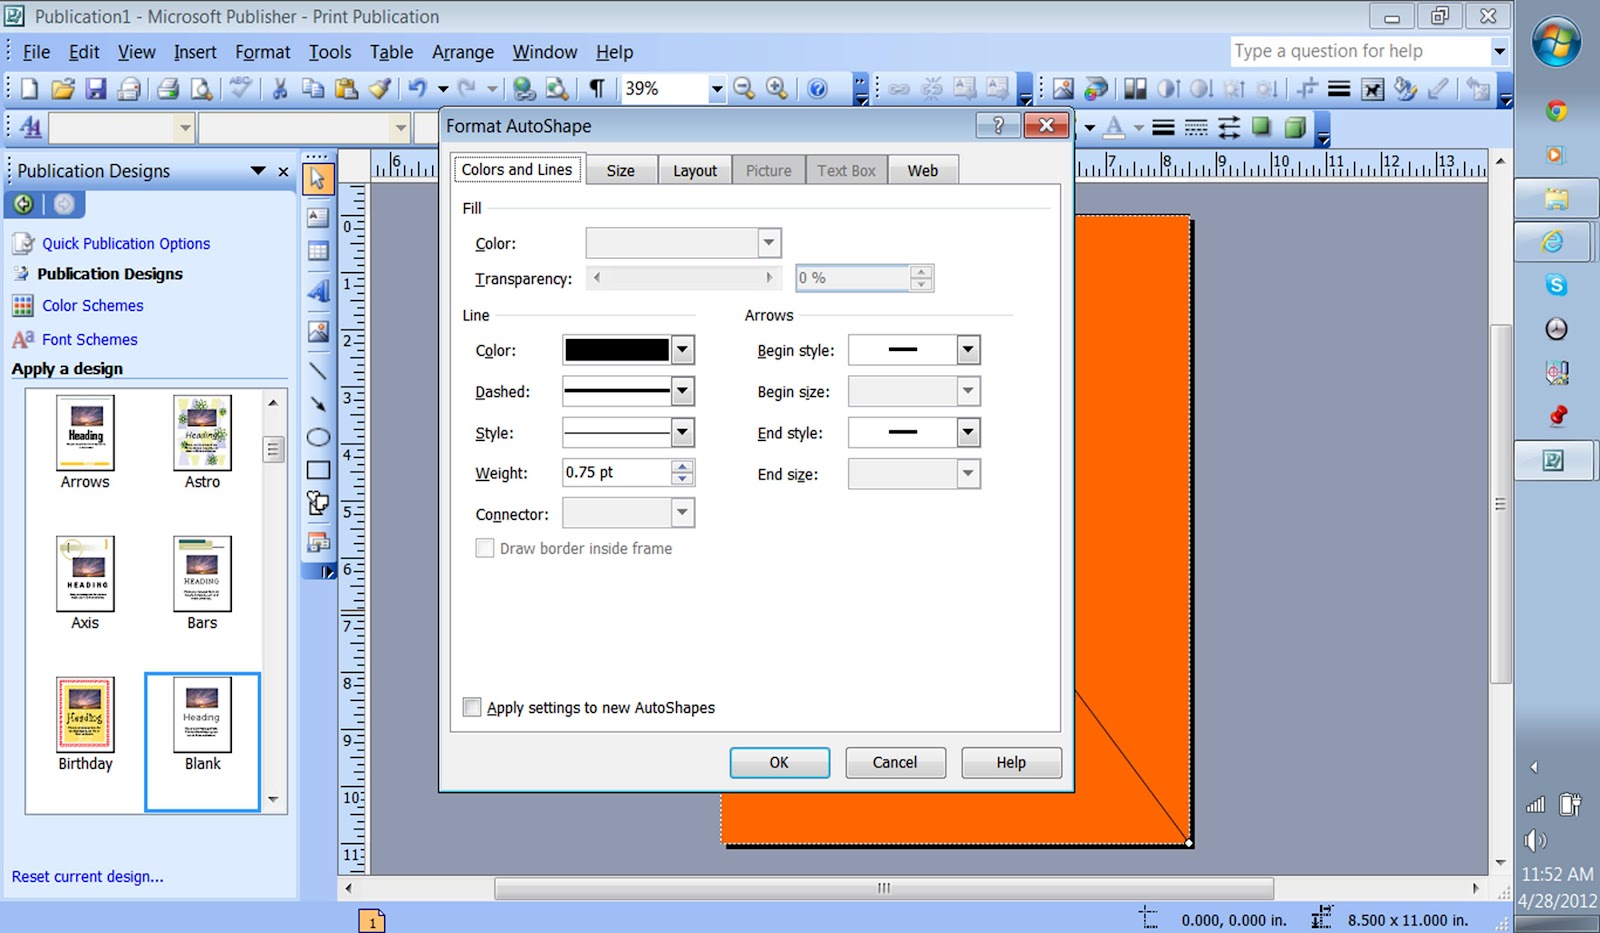Open the Format menu
This screenshot has height=933, width=1600.
(x=262, y=52)
